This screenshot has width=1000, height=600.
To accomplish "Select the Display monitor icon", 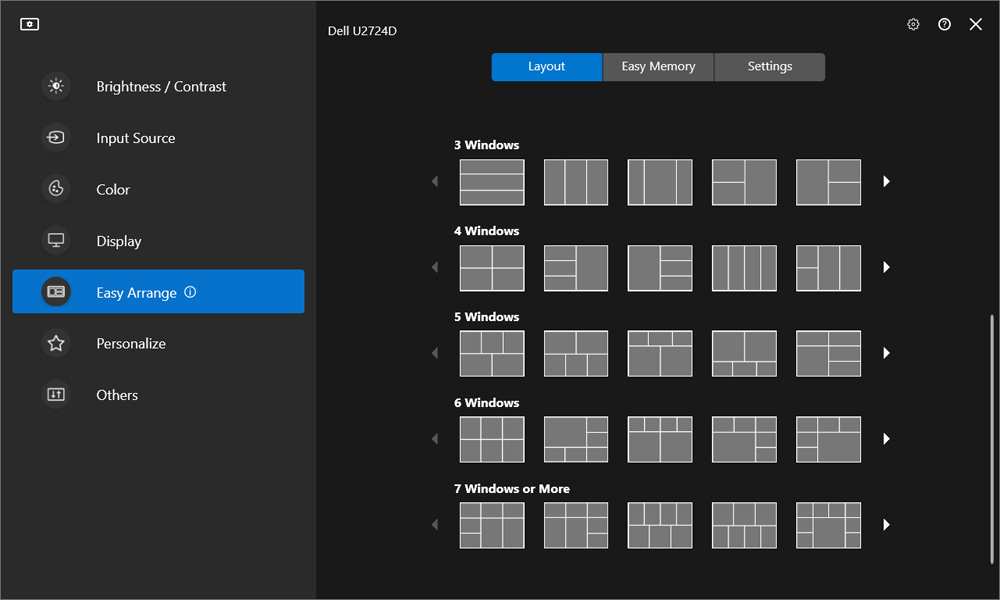I will click(x=56, y=240).
